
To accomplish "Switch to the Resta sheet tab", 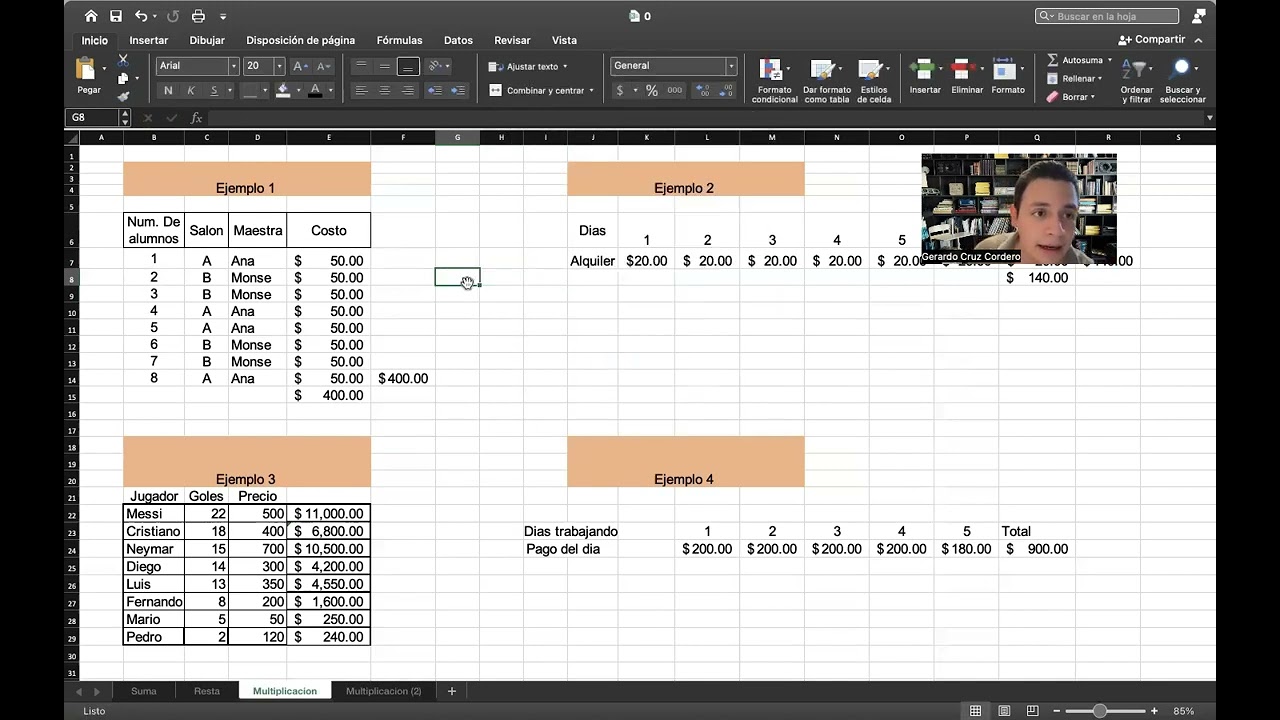I will point(207,691).
